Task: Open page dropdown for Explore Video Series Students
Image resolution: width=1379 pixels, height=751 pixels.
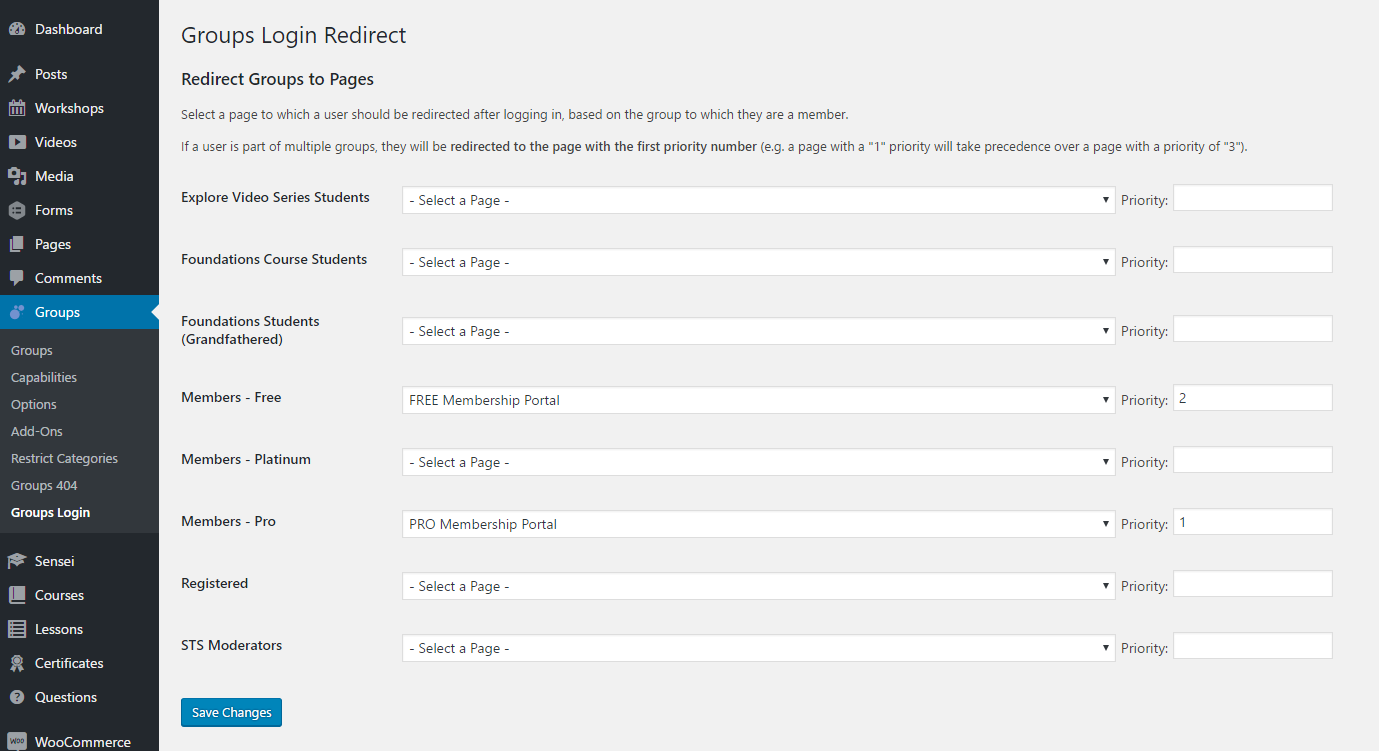Action: coord(758,200)
